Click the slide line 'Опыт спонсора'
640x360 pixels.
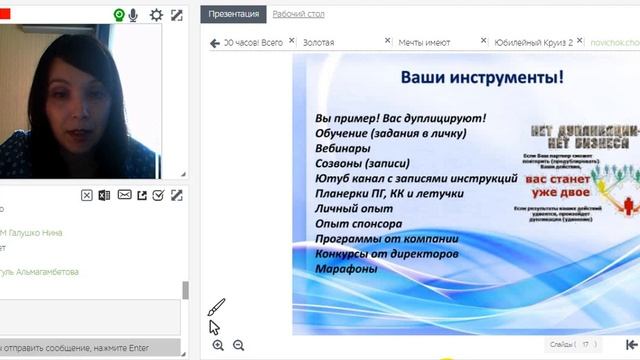click(x=358, y=224)
